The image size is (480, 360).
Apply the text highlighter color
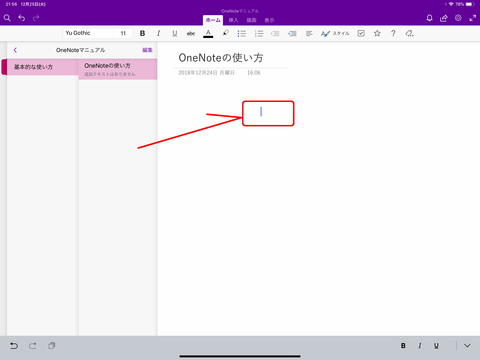(x=225, y=33)
